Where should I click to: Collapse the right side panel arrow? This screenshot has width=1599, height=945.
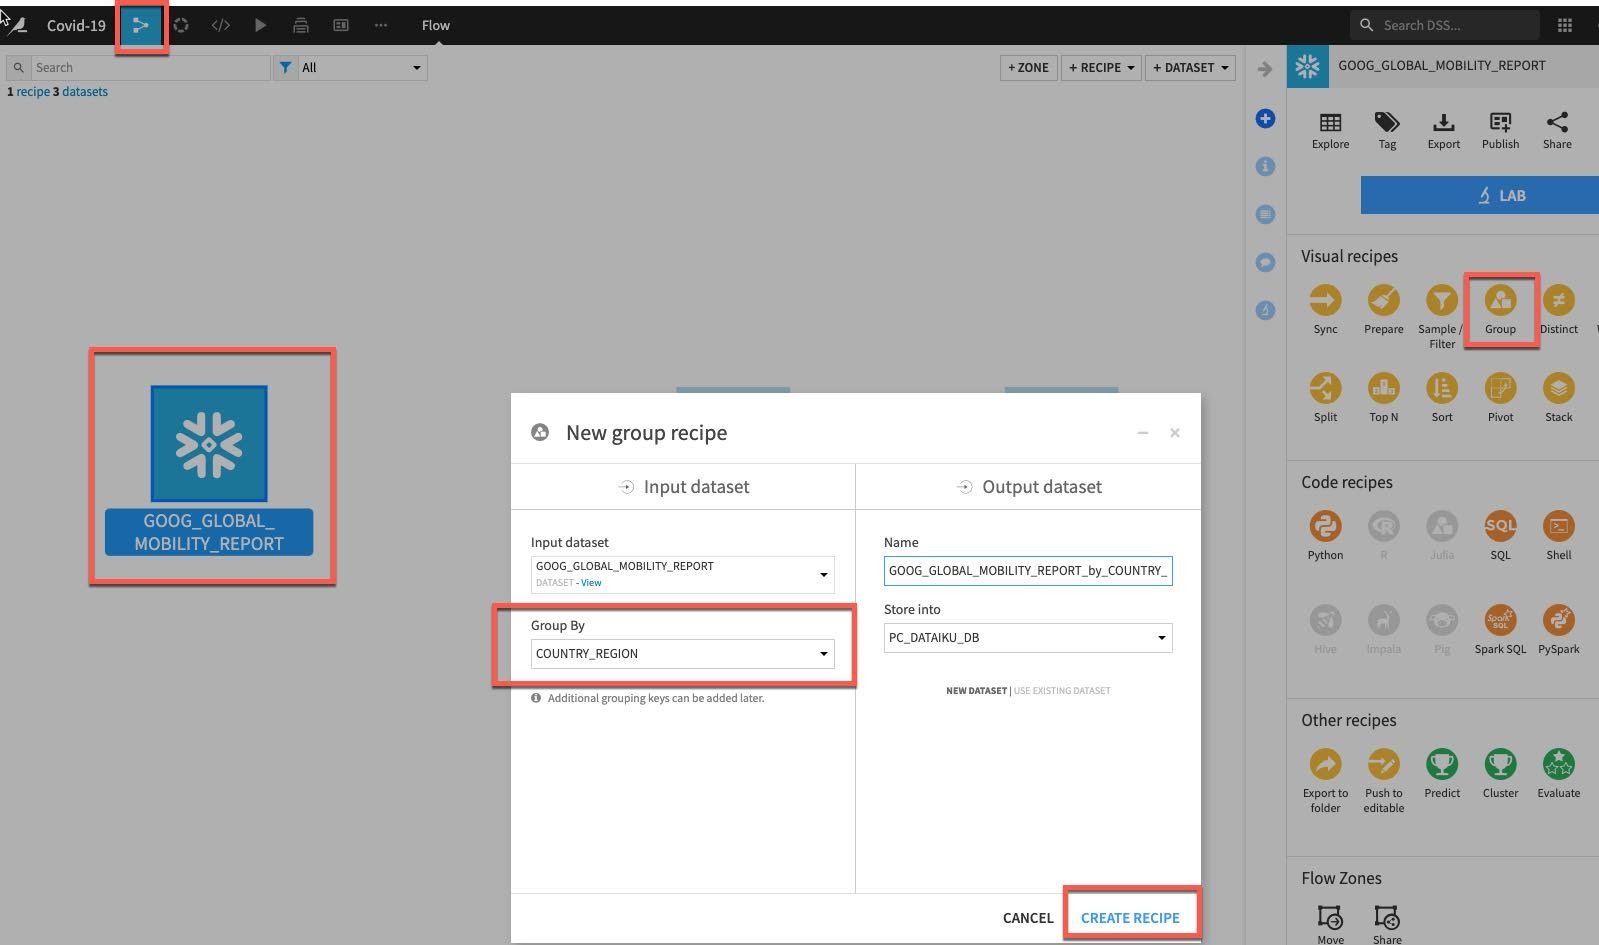coord(1265,69)
